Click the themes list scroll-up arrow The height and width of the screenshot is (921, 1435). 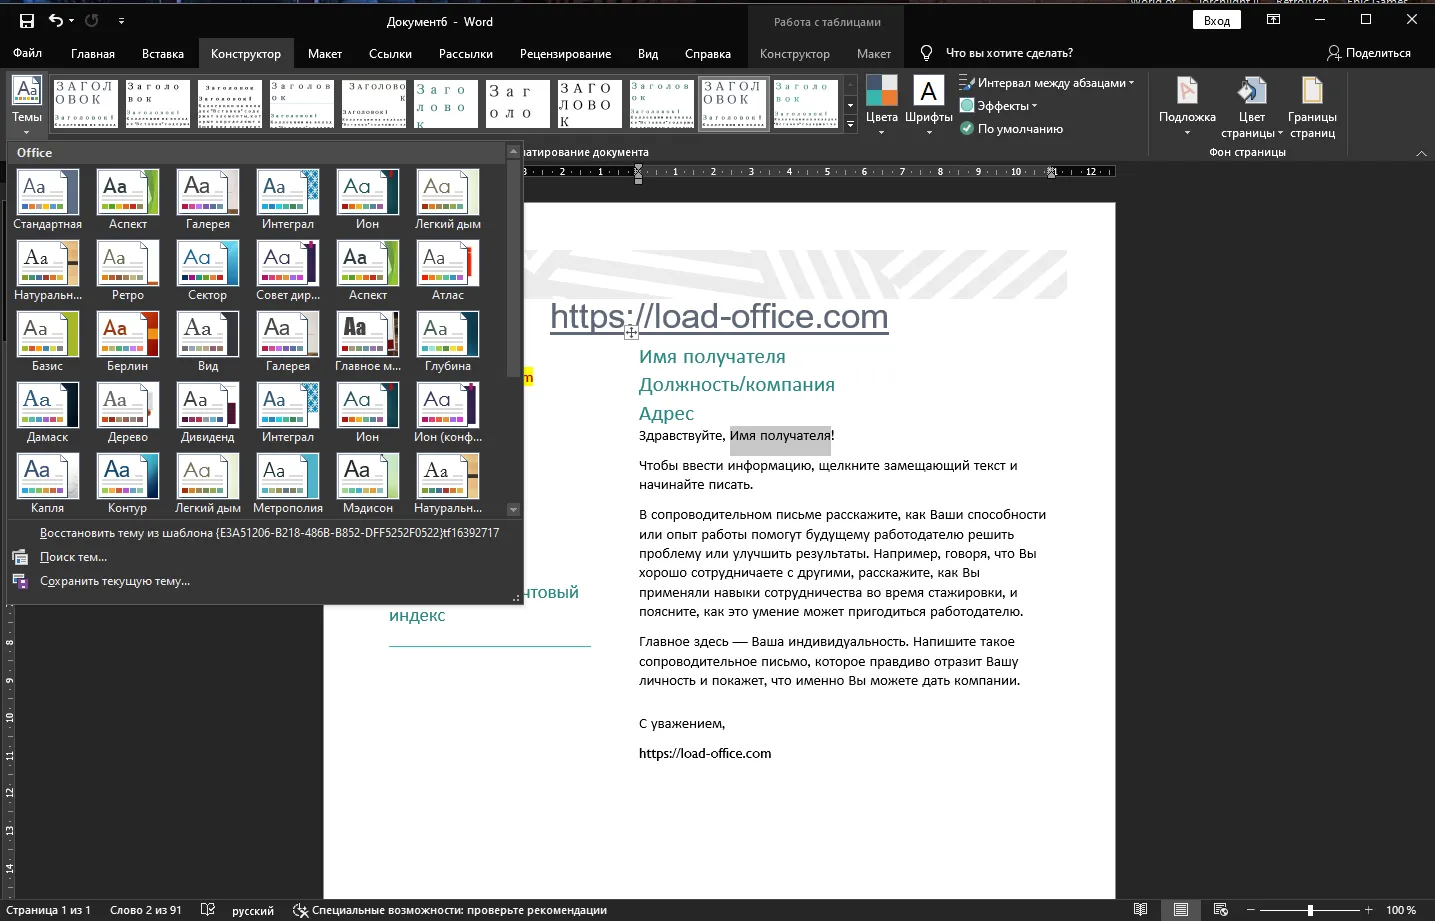point(513,152)
